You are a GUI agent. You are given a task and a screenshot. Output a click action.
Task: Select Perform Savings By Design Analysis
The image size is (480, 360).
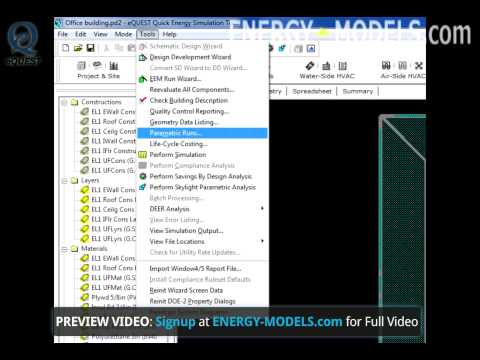coord(202,176)
